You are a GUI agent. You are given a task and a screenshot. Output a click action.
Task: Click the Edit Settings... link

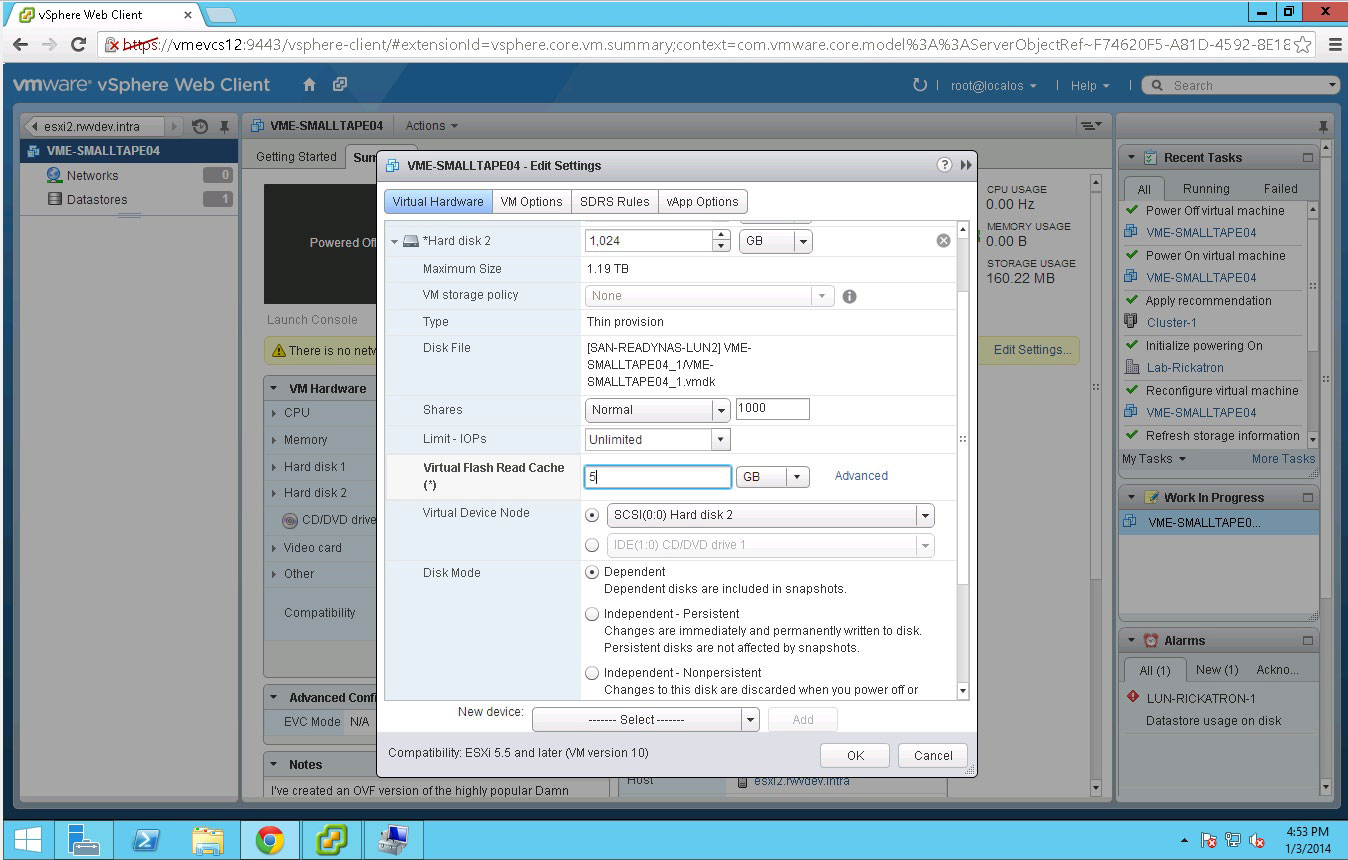pyautogui.click(x=1032, y=350)
